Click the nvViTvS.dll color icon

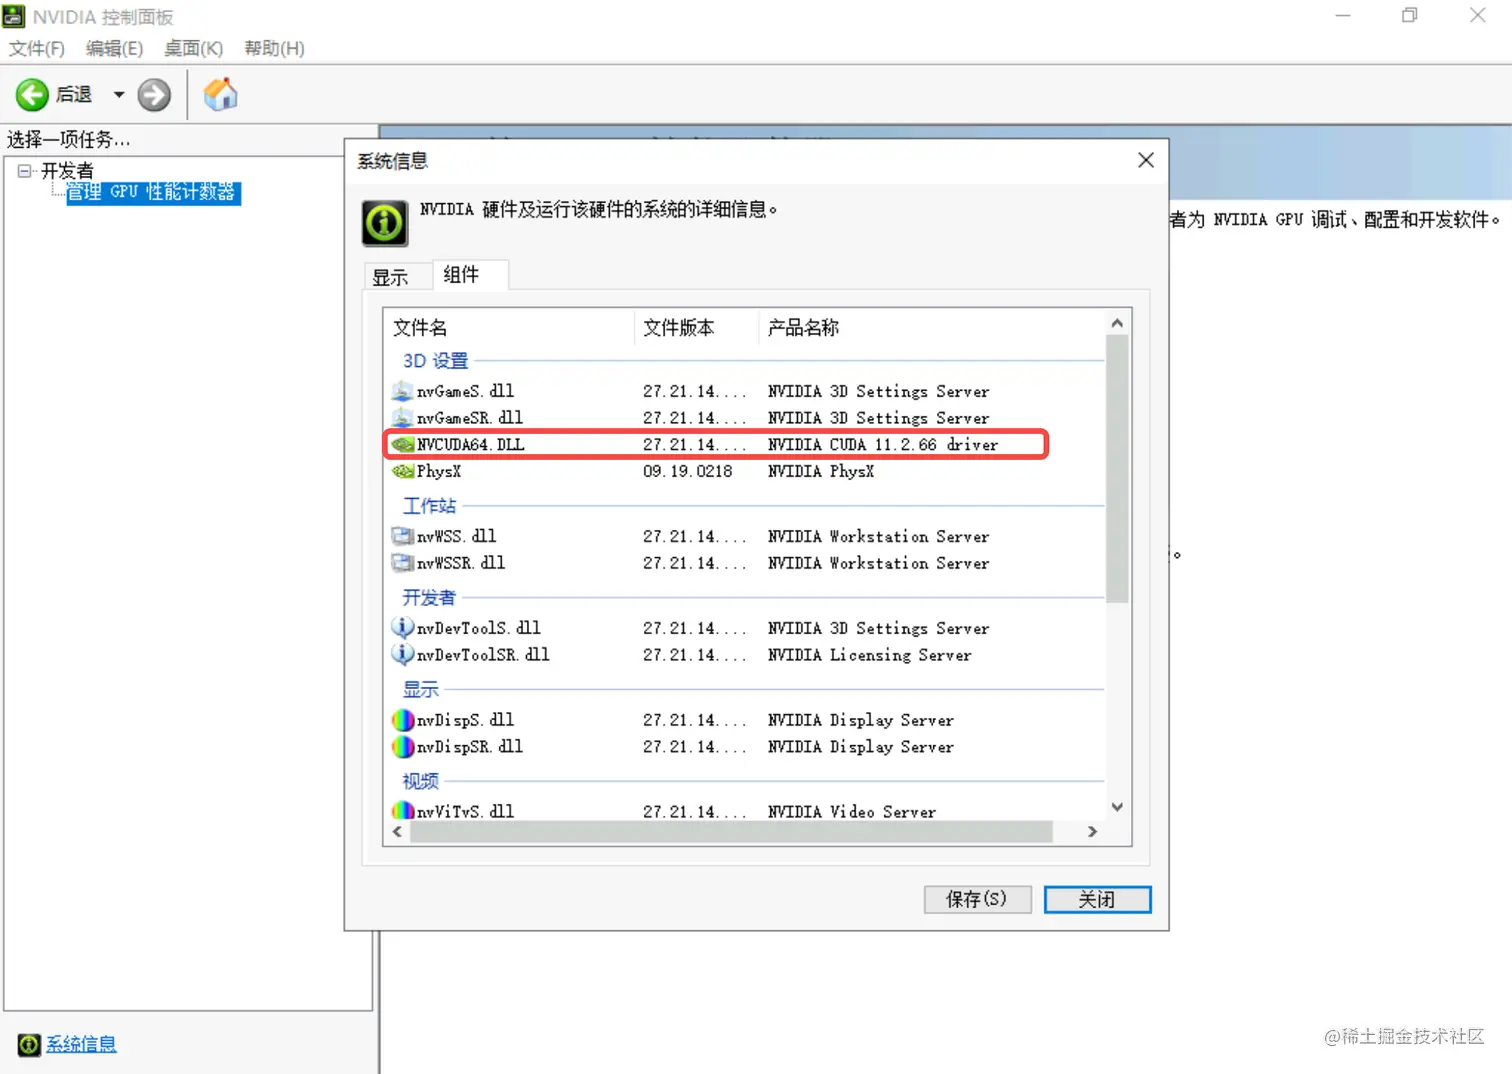point(403,811)
